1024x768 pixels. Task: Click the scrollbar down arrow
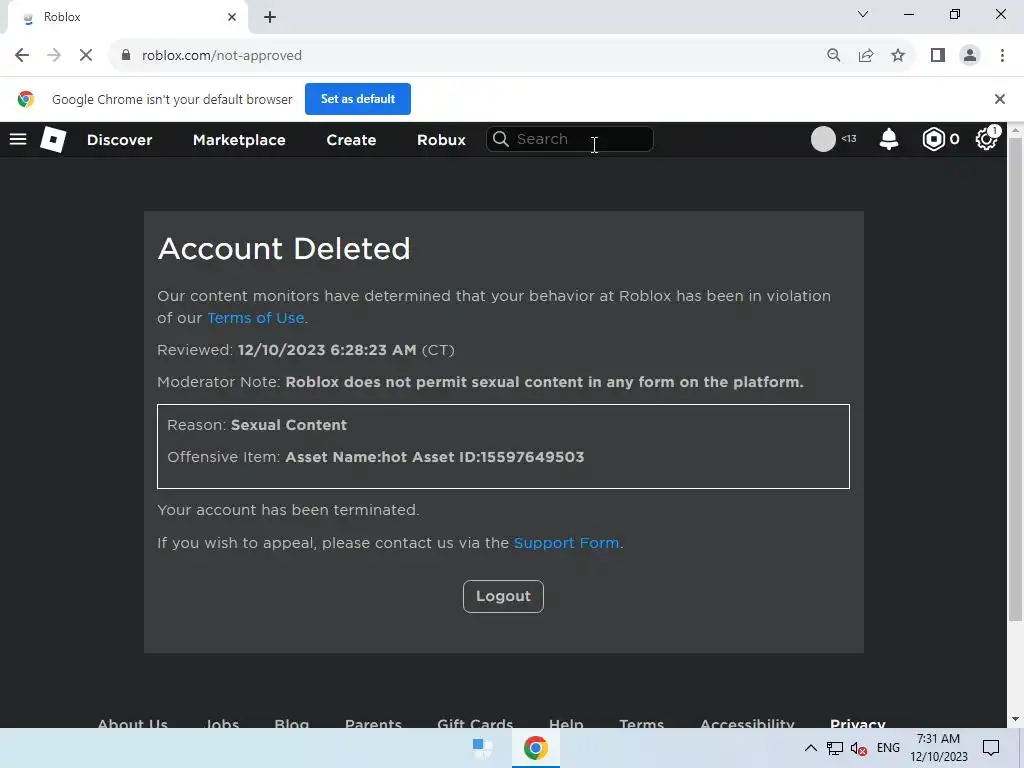(1015, 719)
